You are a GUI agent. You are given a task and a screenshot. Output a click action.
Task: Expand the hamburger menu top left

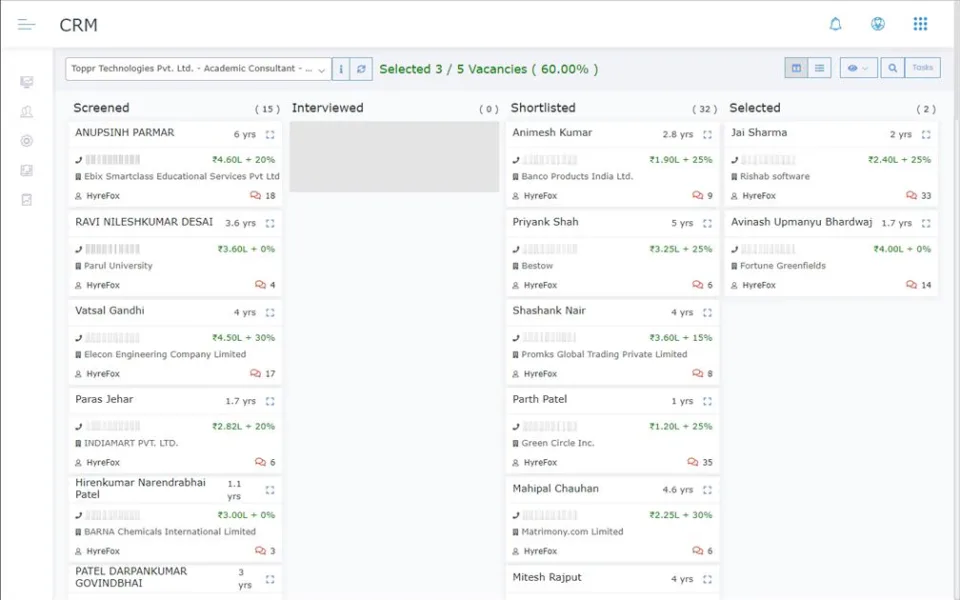pos(26,24)
